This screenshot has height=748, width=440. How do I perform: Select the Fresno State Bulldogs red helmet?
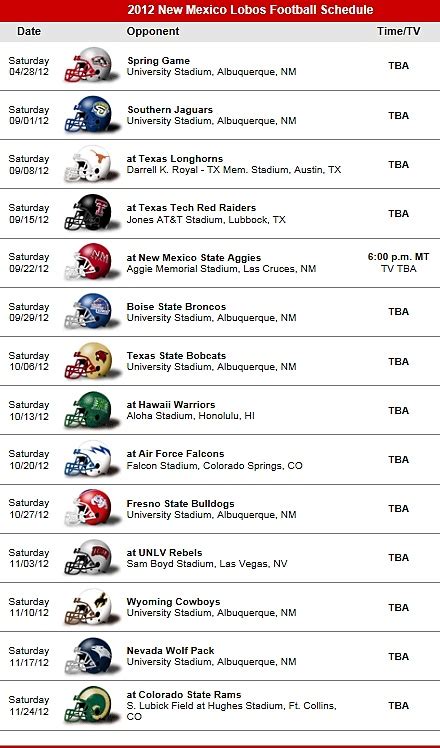click(89, 508)
